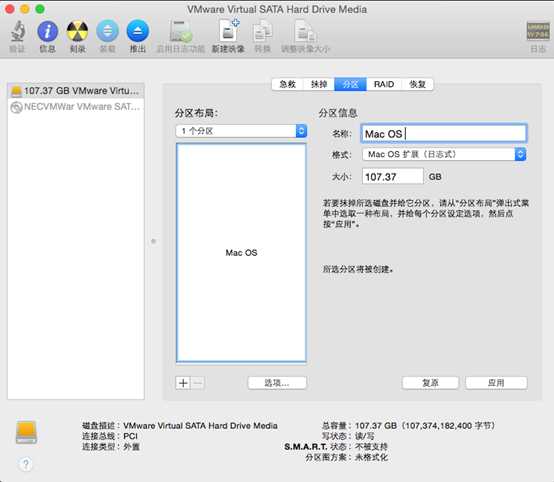Click the 应用 (Apply) button
This screenshot has height=482, width=554.
pos(496,383)
